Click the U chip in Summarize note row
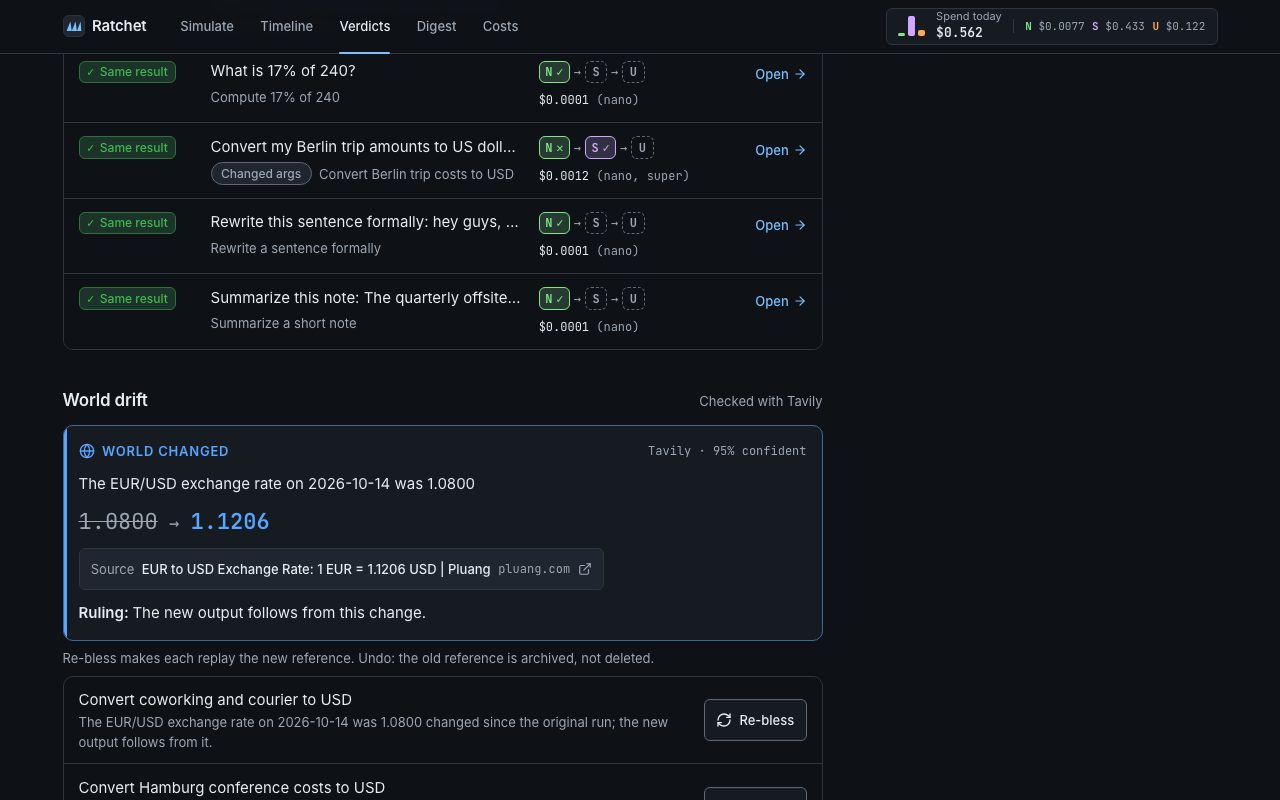This screenshot has height=800, width=1280. pyautogui.click(x=633, y=299)
